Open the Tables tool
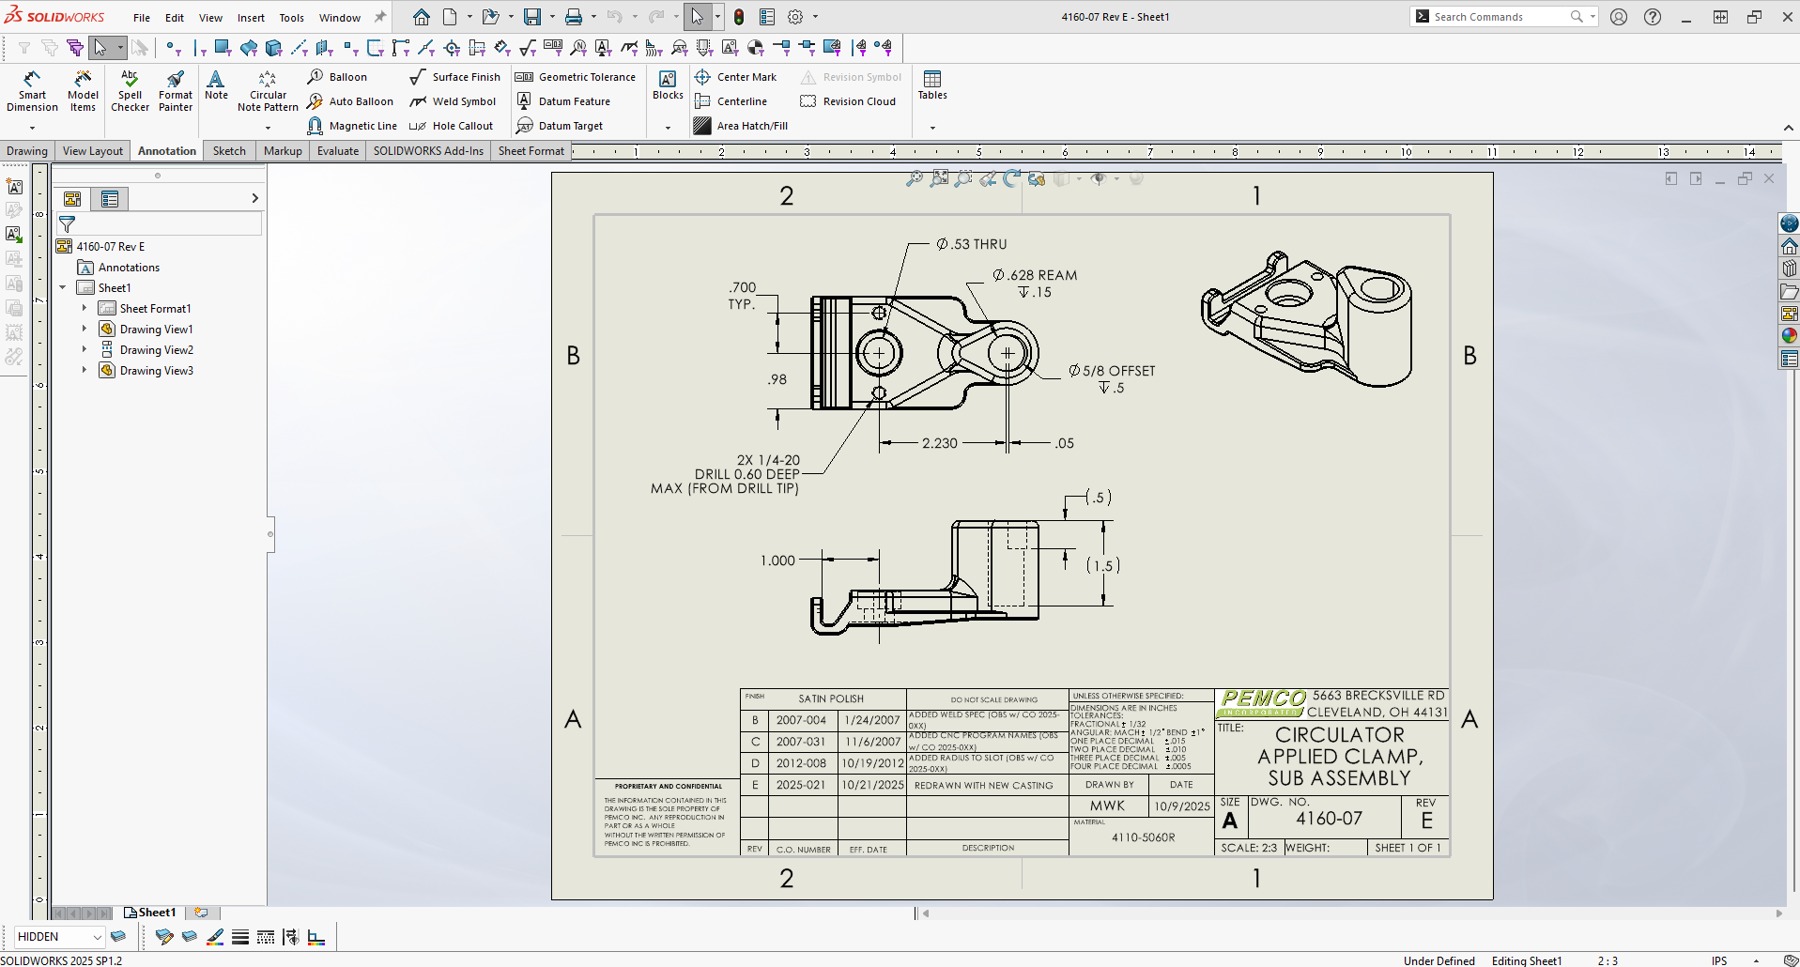Viewport: 1800px width, 967px height. [x=932, y=85]
